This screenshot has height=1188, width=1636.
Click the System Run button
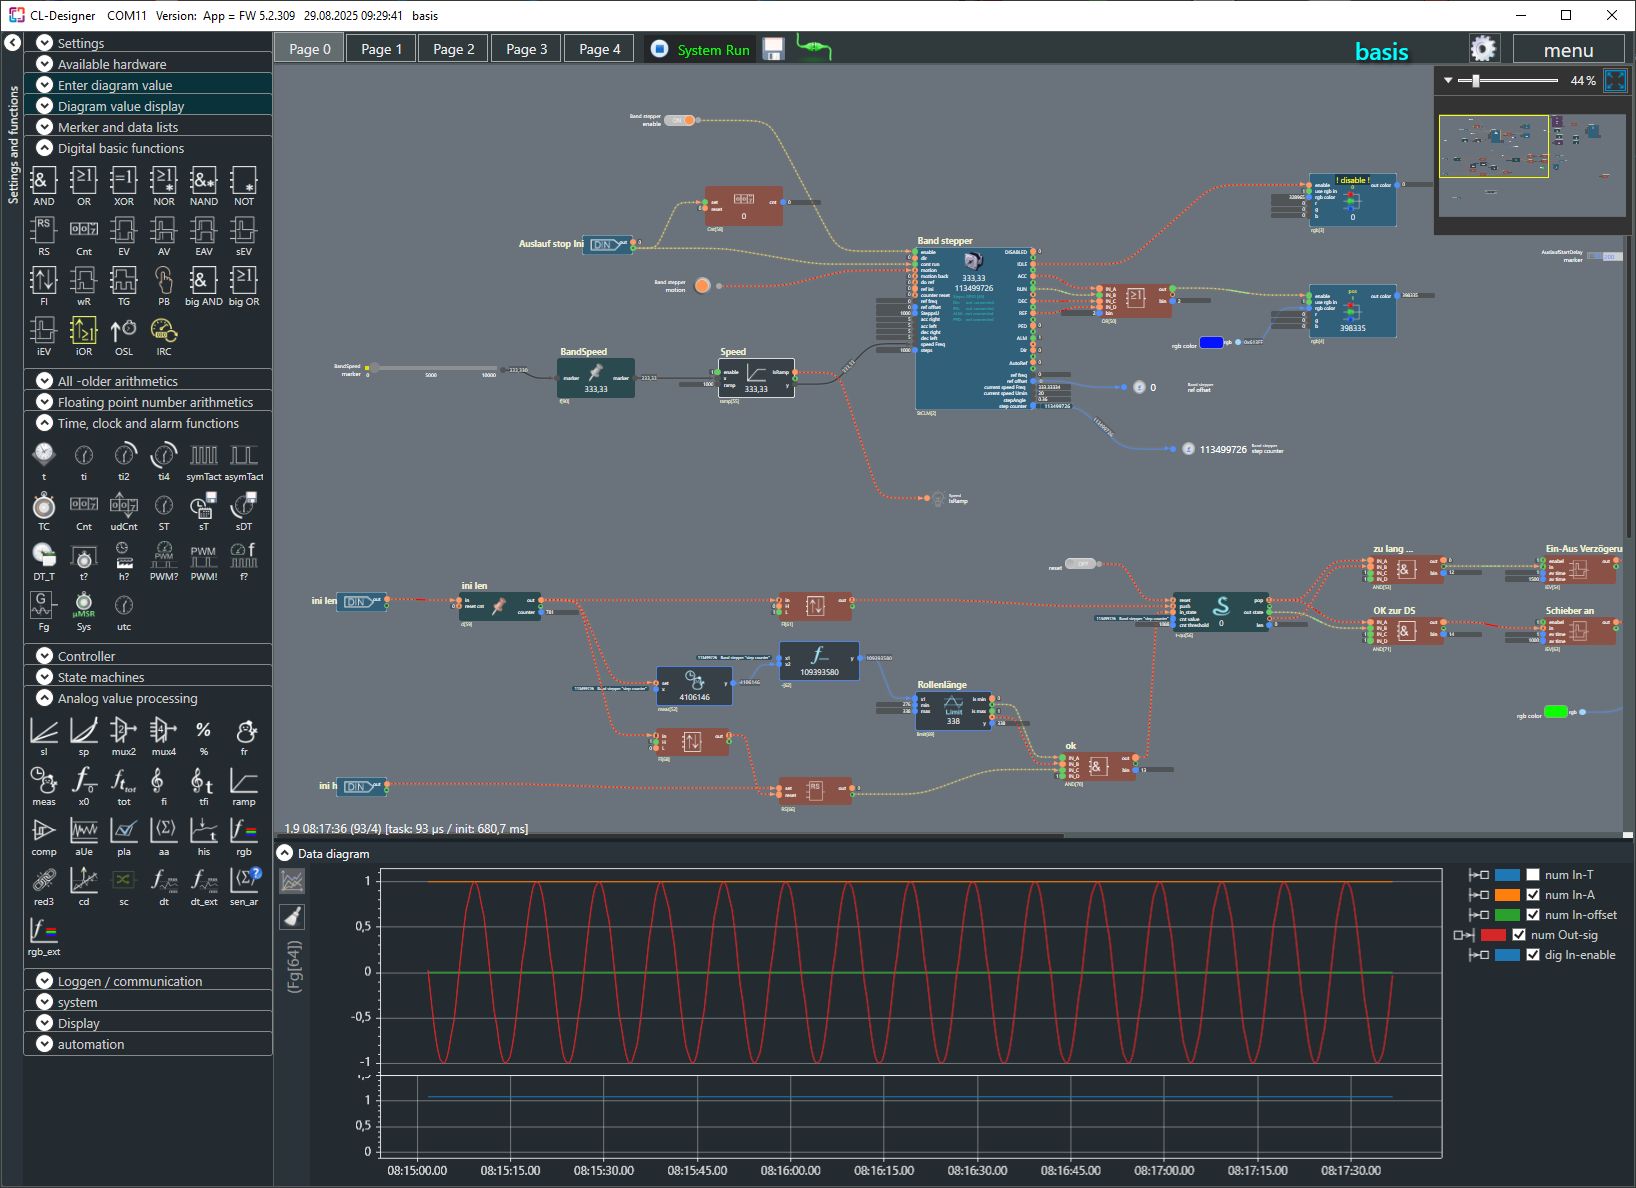tap(700, 49)
